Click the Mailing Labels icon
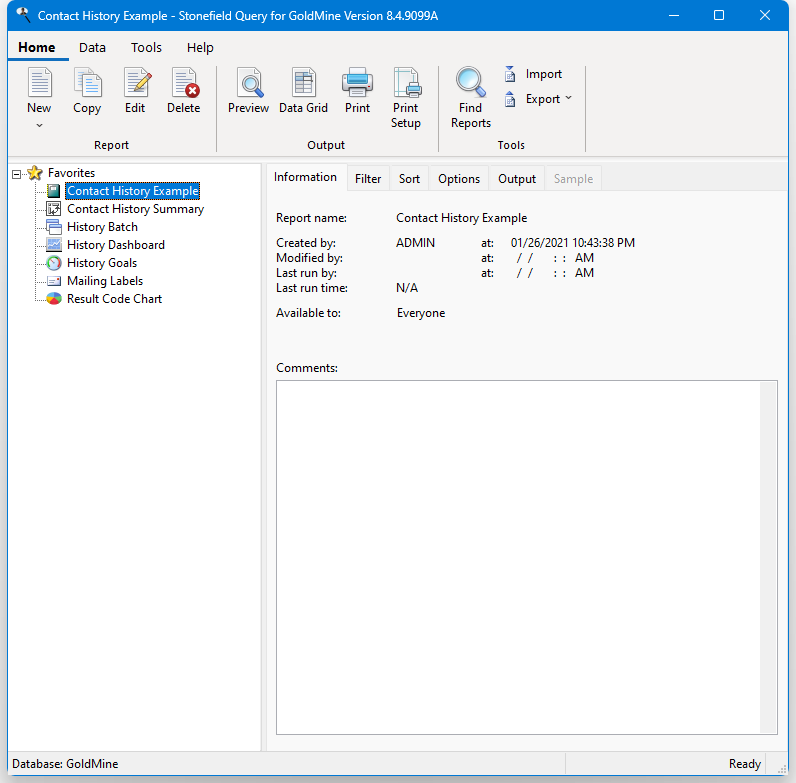 click(x=53, y=281)
